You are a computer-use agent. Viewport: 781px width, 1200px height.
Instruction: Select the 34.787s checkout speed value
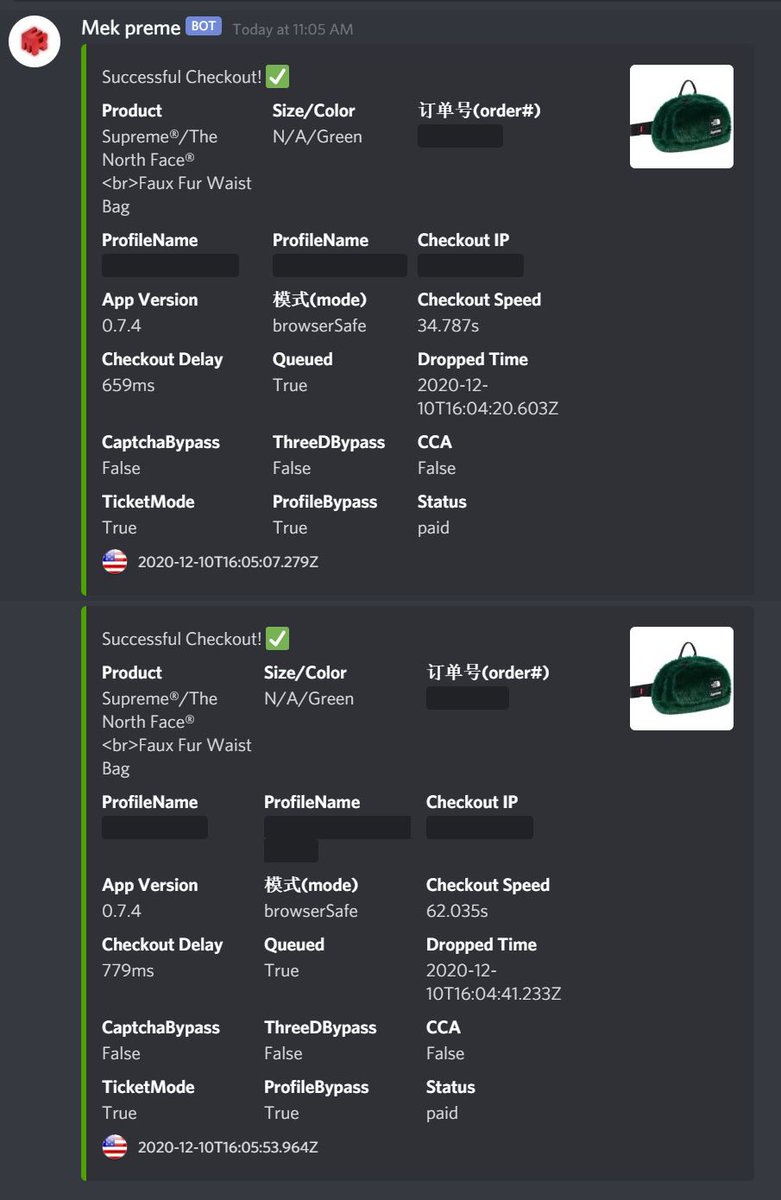coord(448,326)
